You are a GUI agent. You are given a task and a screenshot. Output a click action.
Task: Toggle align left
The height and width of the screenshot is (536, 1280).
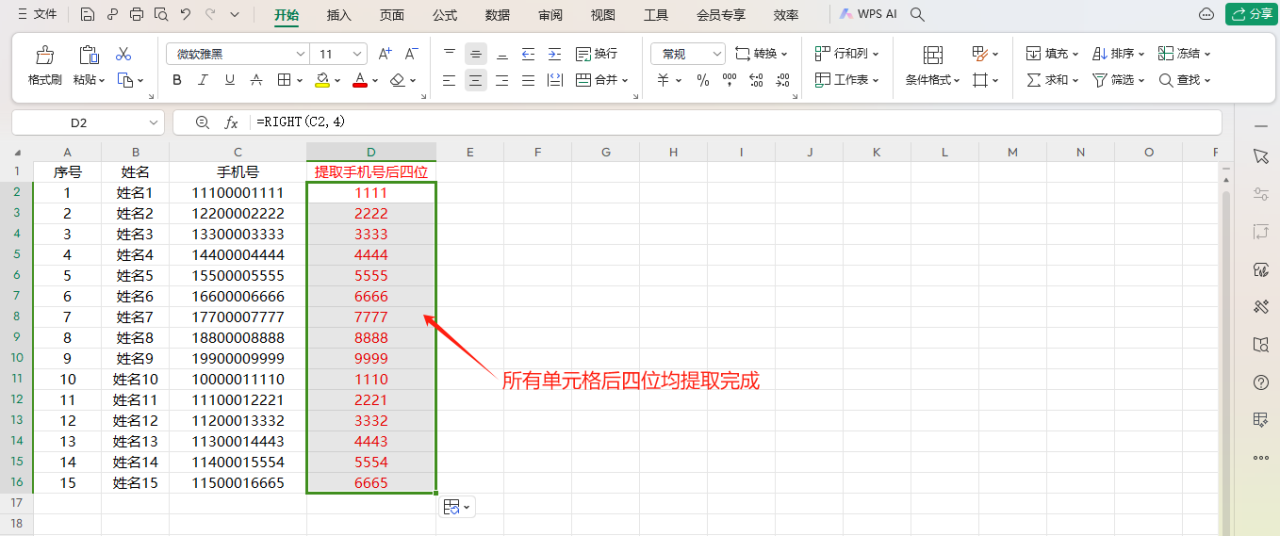click(450, 80)
